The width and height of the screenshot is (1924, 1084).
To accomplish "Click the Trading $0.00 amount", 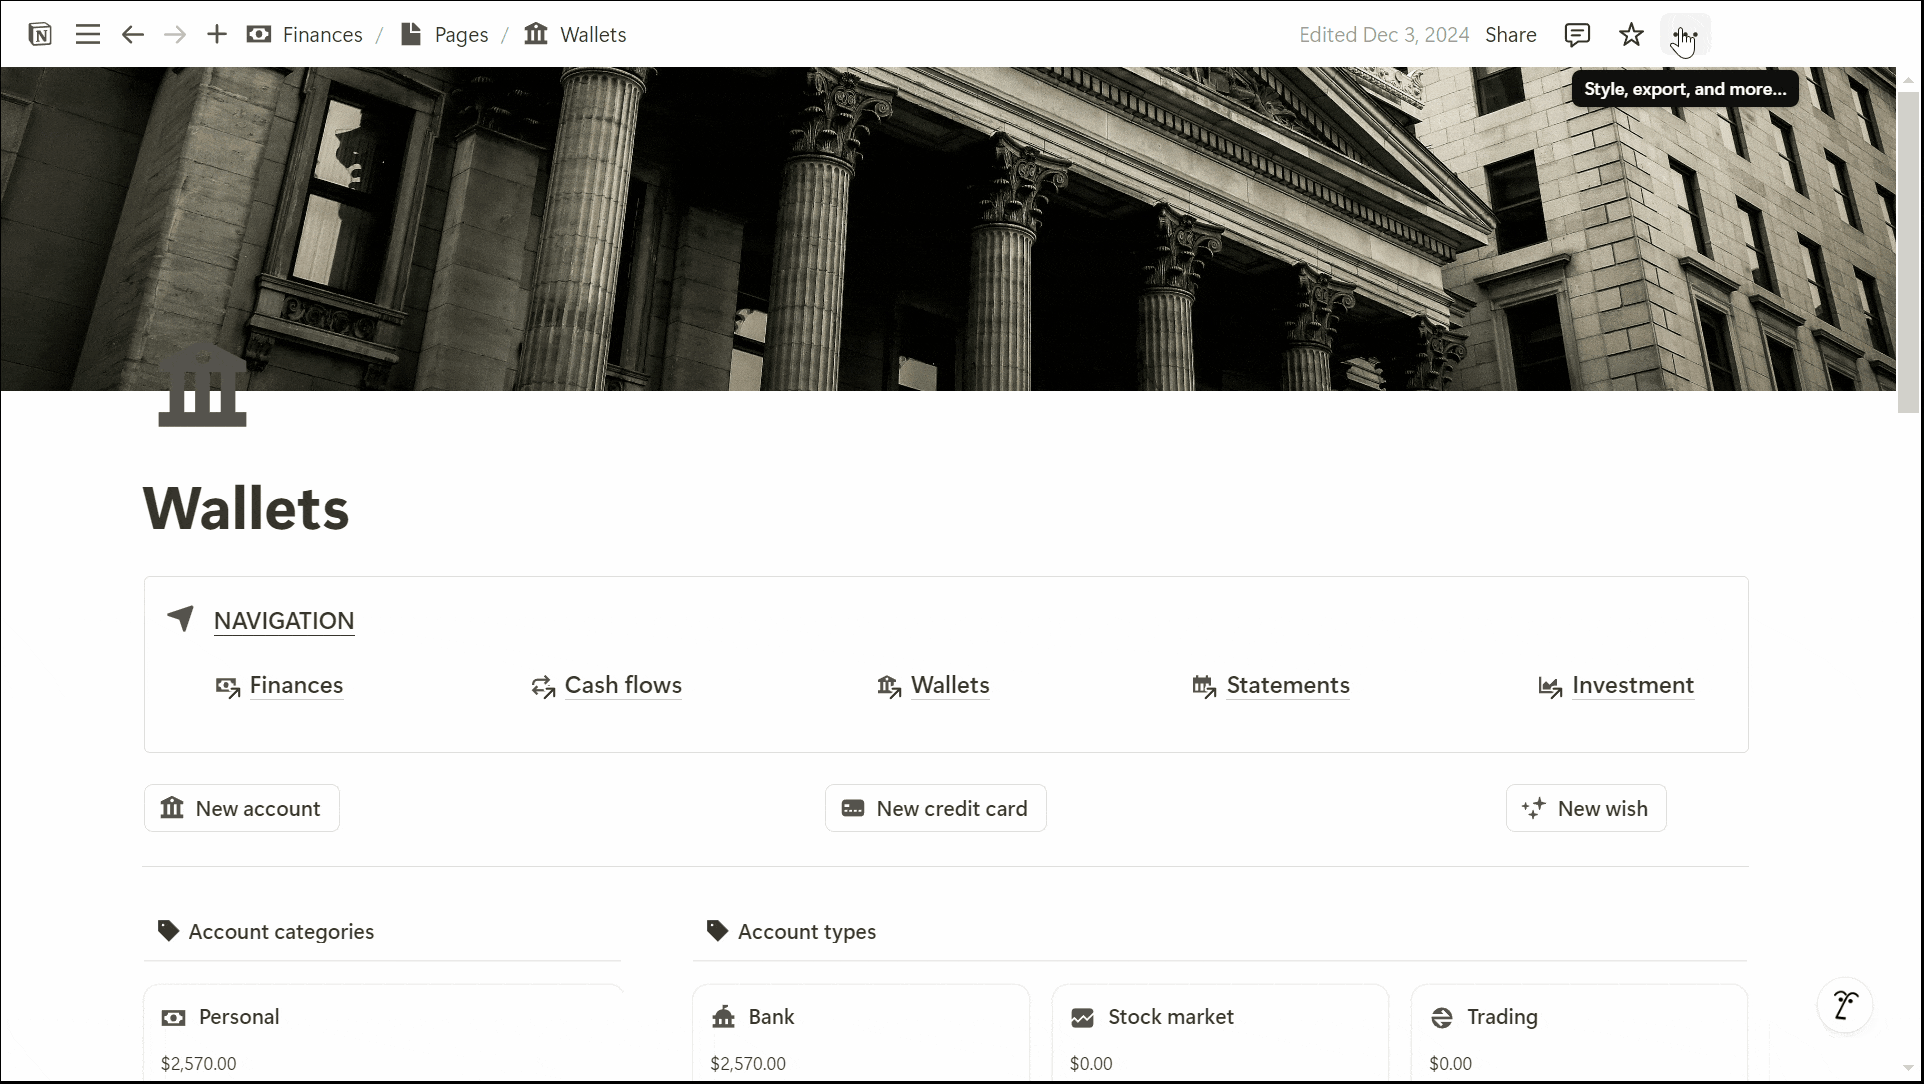I will point(1450,1064).
